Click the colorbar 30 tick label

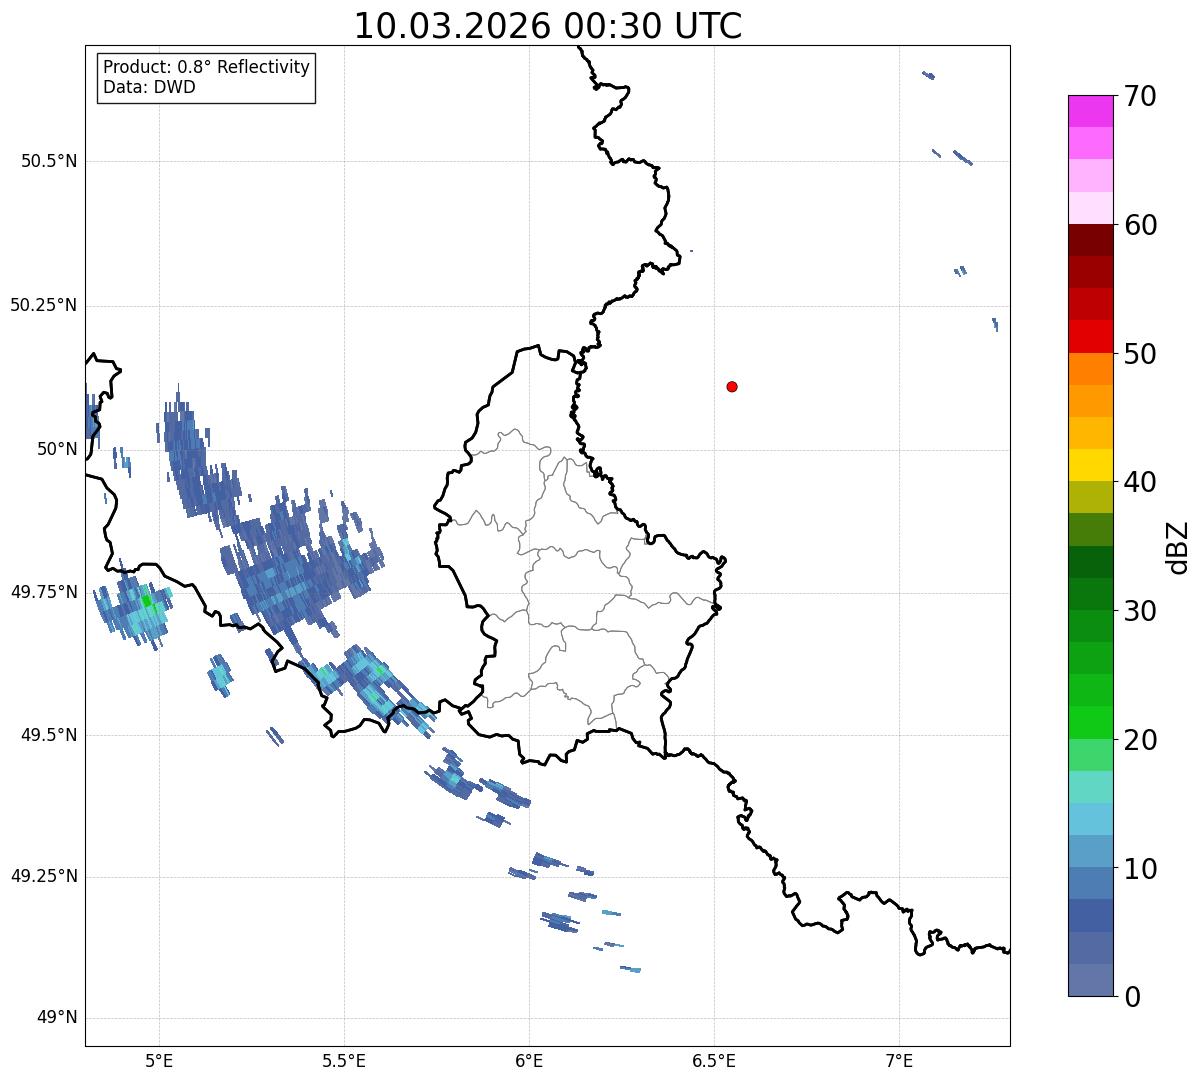pyautogui.click(x=1140, y=611)
